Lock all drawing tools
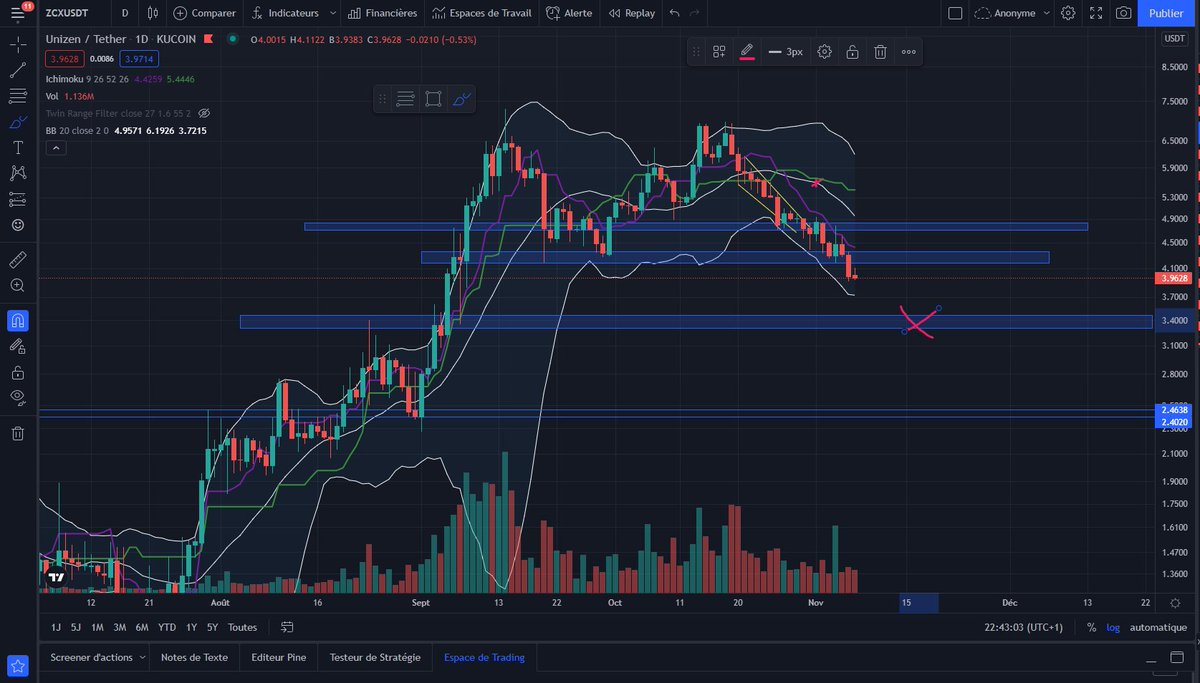 (x=18, y=372)
